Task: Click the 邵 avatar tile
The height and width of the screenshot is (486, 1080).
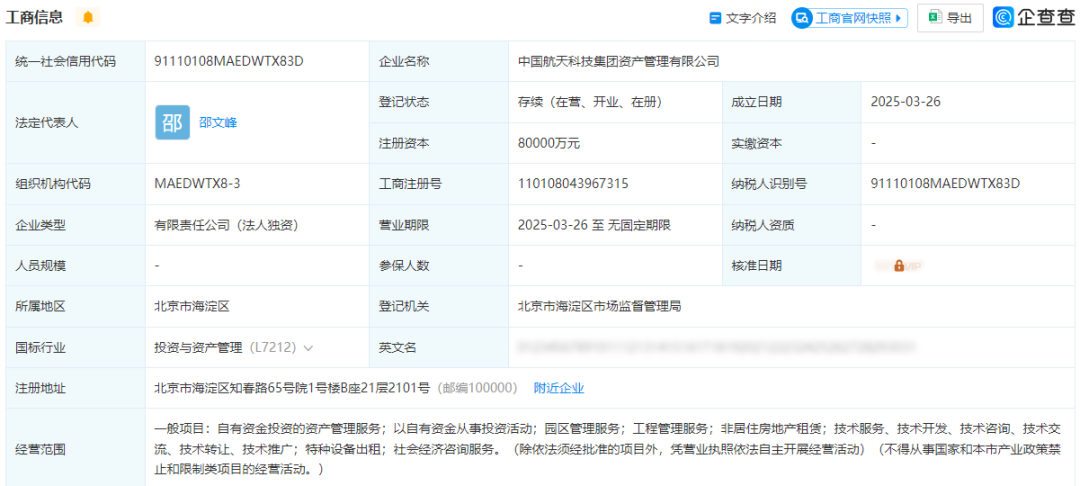Action: pos(172,123)
